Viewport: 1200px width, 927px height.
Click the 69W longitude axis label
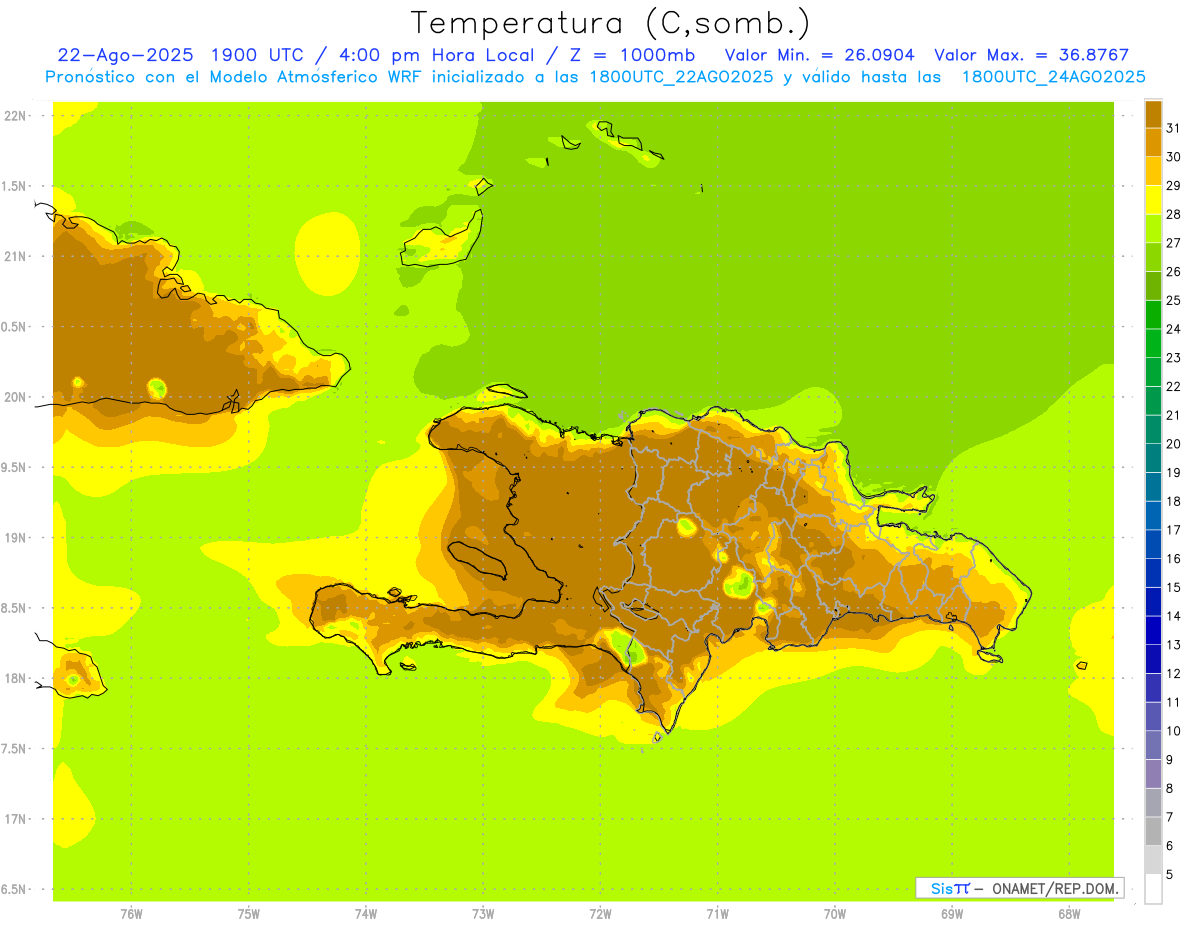[x=952, y=914]
